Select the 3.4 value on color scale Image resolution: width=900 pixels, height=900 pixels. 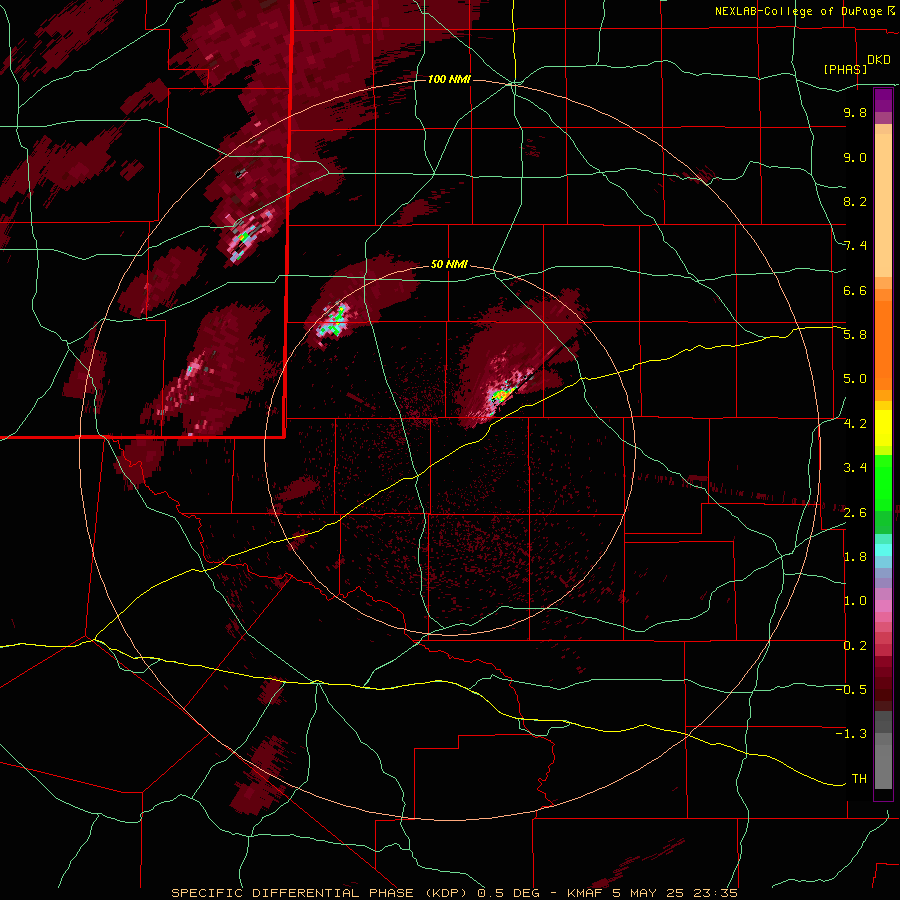[855, 468]
